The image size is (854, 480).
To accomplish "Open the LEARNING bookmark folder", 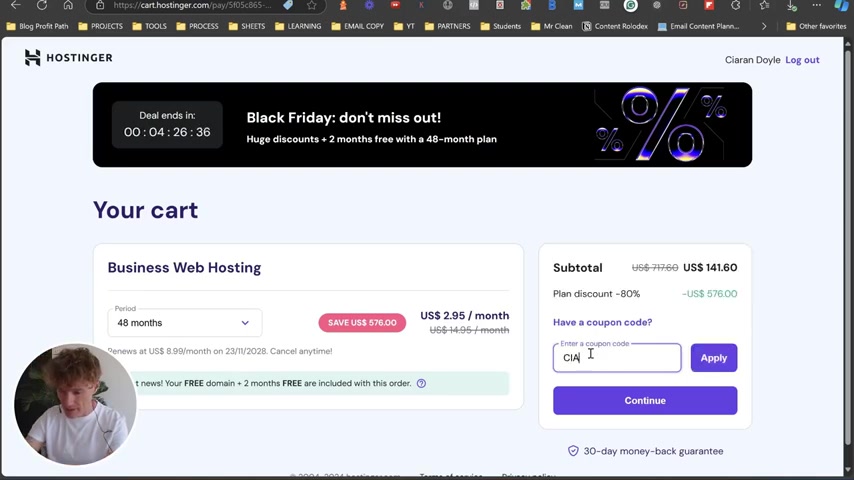I will 298,26.
